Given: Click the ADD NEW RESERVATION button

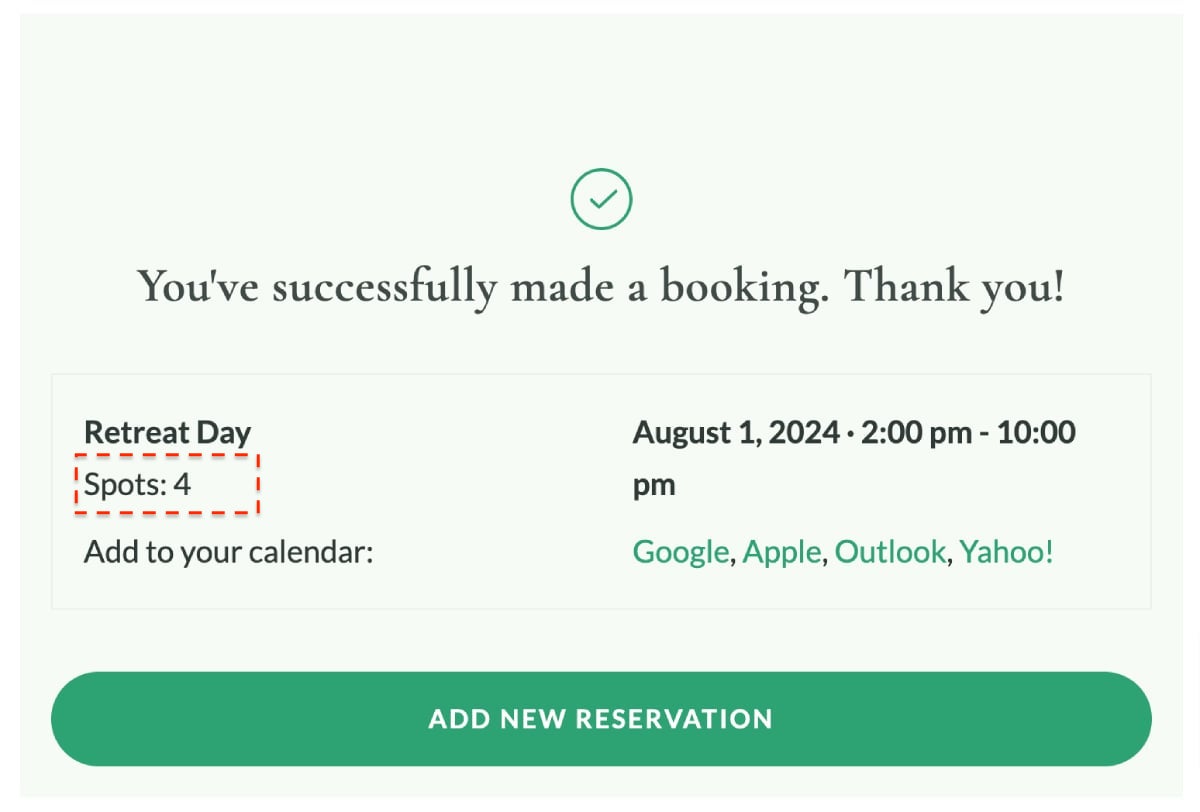Looking at the screenshot, I should (x=601, y=719).
